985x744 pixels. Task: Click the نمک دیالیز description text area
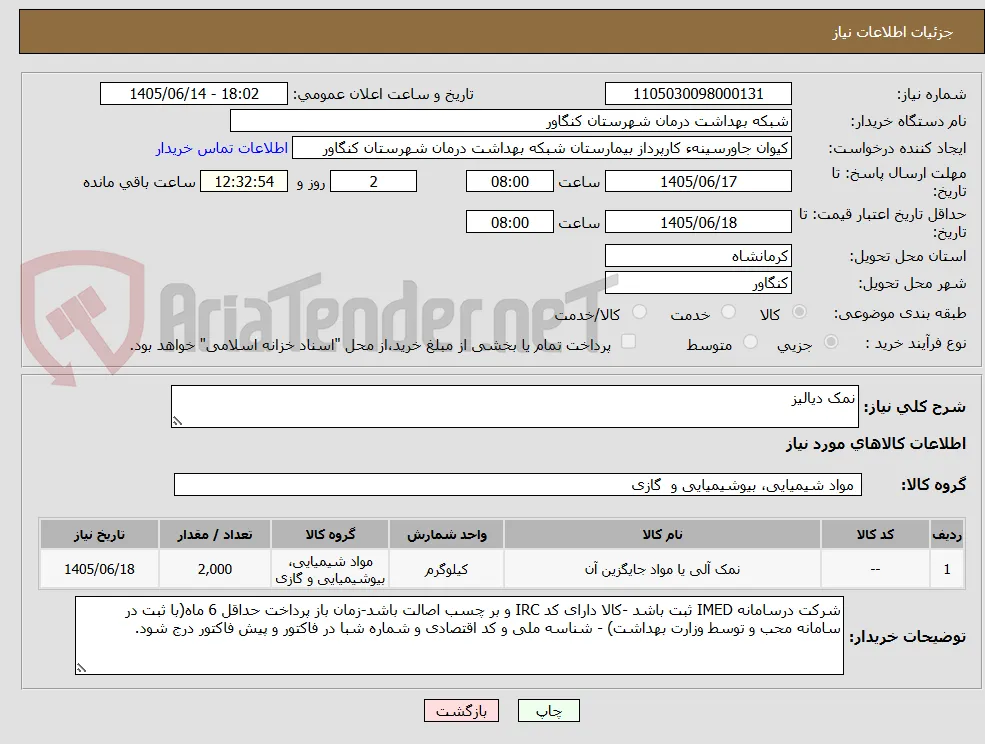click(x=514, y=407)
